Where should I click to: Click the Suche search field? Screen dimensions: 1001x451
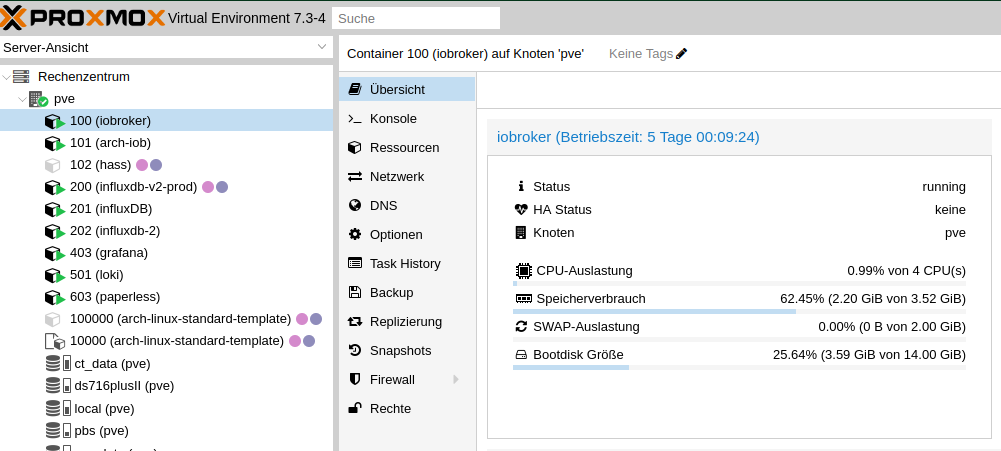tap(416, 19)
